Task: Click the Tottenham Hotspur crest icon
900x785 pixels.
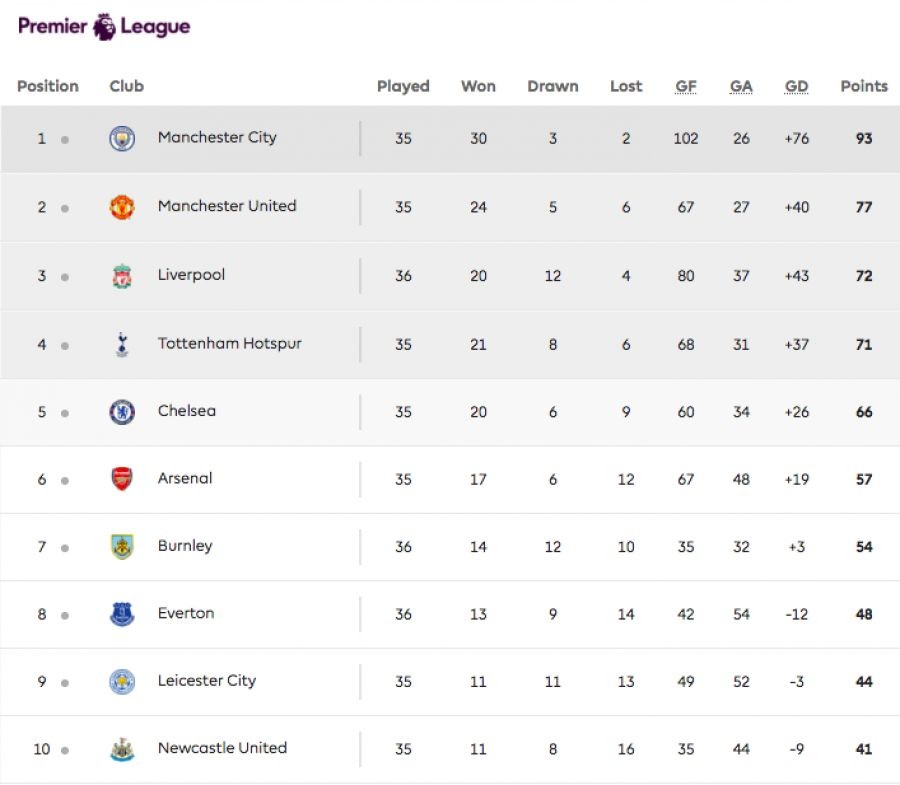Action: (122, 345)
